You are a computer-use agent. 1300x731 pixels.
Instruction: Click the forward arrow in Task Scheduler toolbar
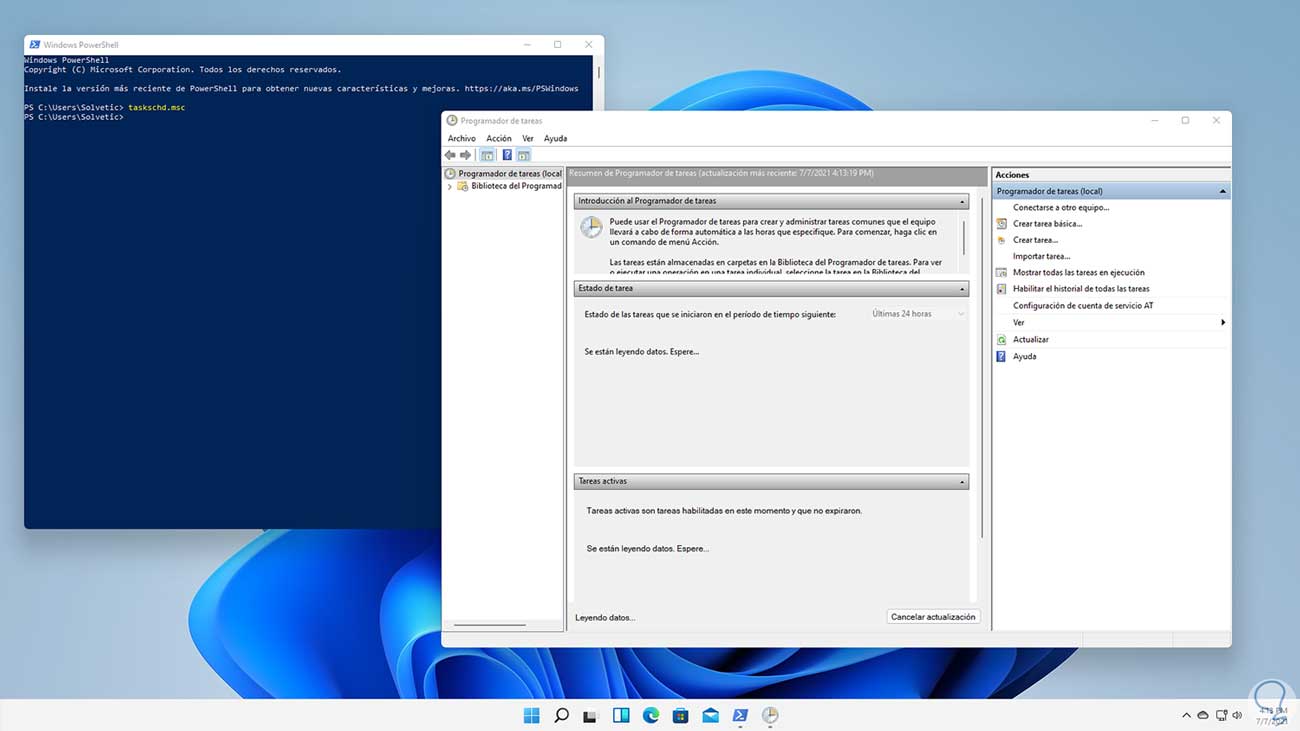click(x=465, y=155)
